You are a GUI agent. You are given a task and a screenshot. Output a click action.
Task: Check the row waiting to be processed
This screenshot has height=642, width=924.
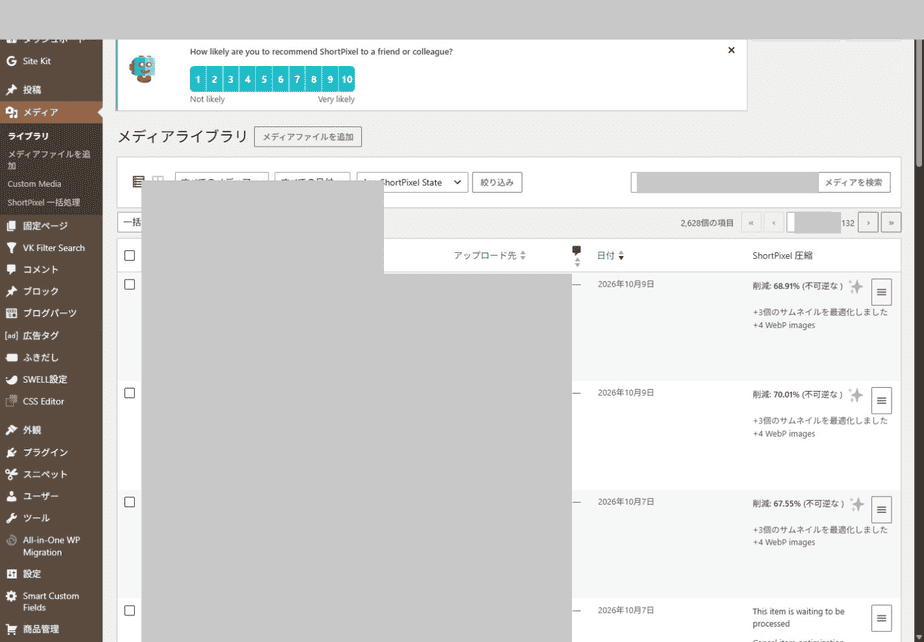130,611
